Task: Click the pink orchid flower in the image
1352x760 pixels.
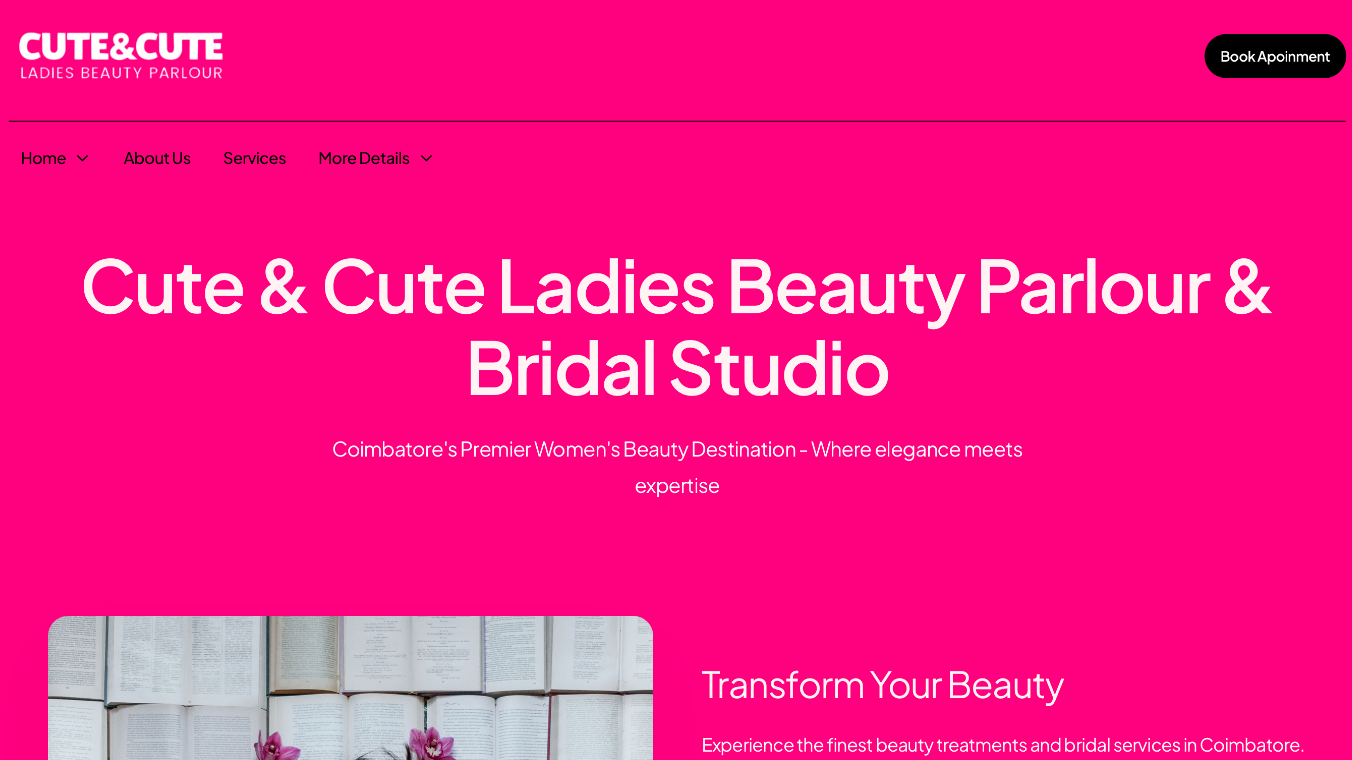Action: click(431, 744)
